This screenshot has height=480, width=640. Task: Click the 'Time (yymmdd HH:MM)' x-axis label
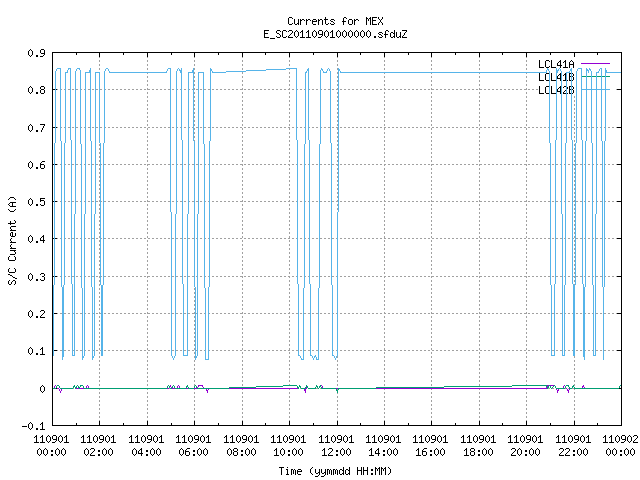click(x=335, y=471)
